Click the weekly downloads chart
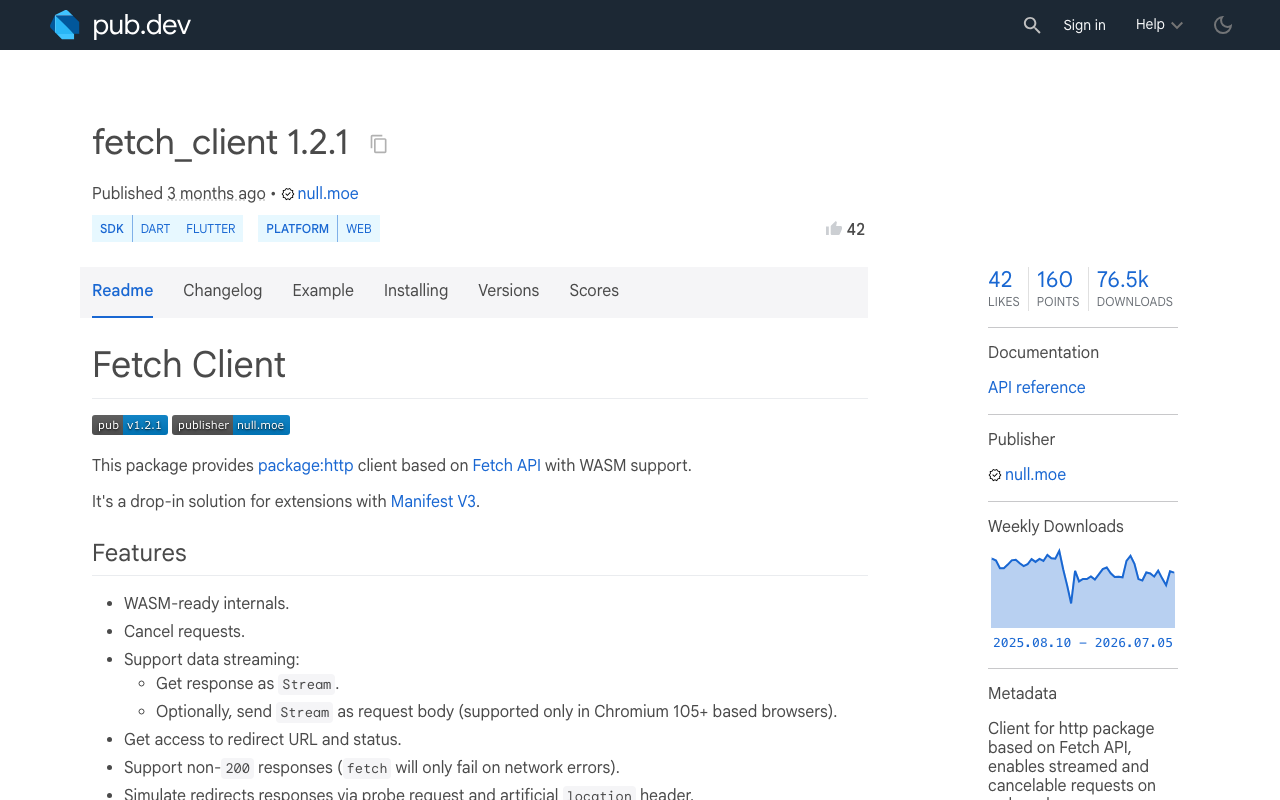1280x800 pixels. pos(1083,588)
